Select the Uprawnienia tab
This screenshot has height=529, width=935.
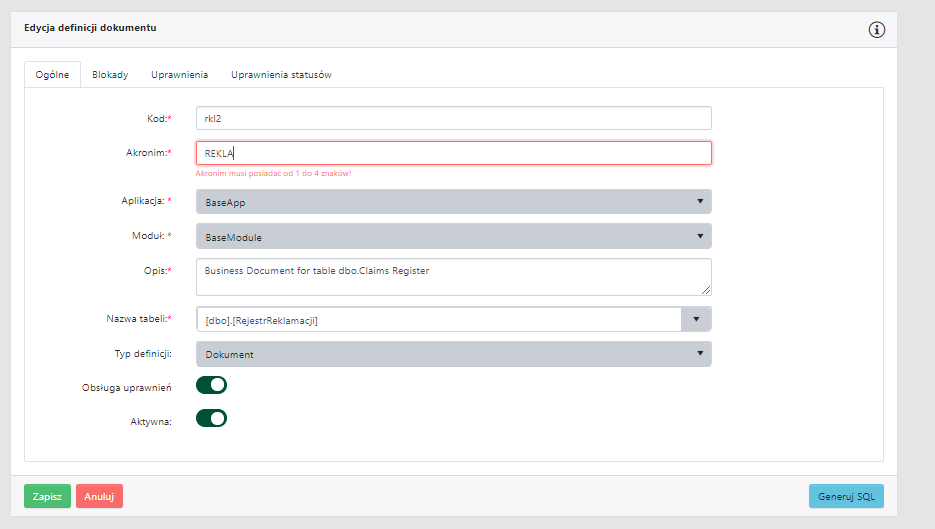coord(179,75)
